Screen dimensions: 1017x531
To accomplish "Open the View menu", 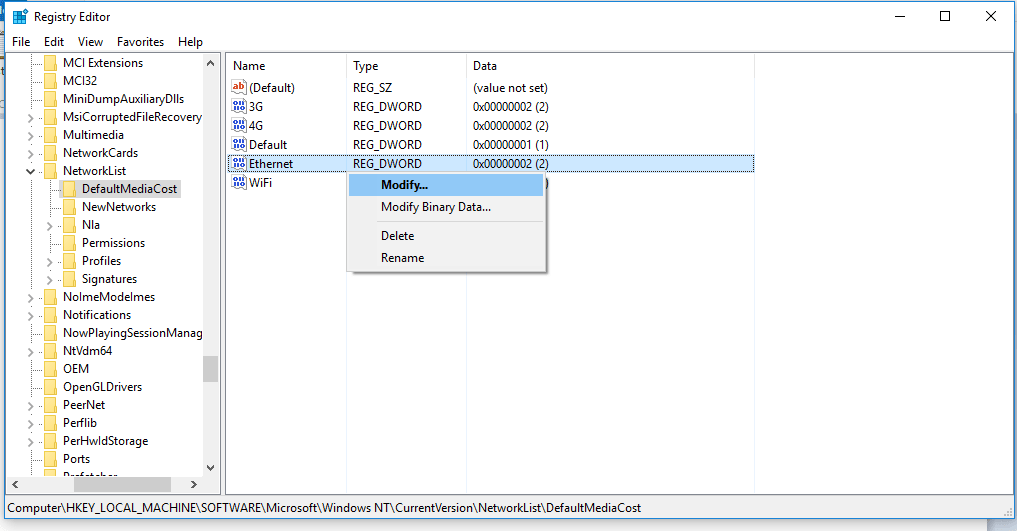I will tap(90, 42).
